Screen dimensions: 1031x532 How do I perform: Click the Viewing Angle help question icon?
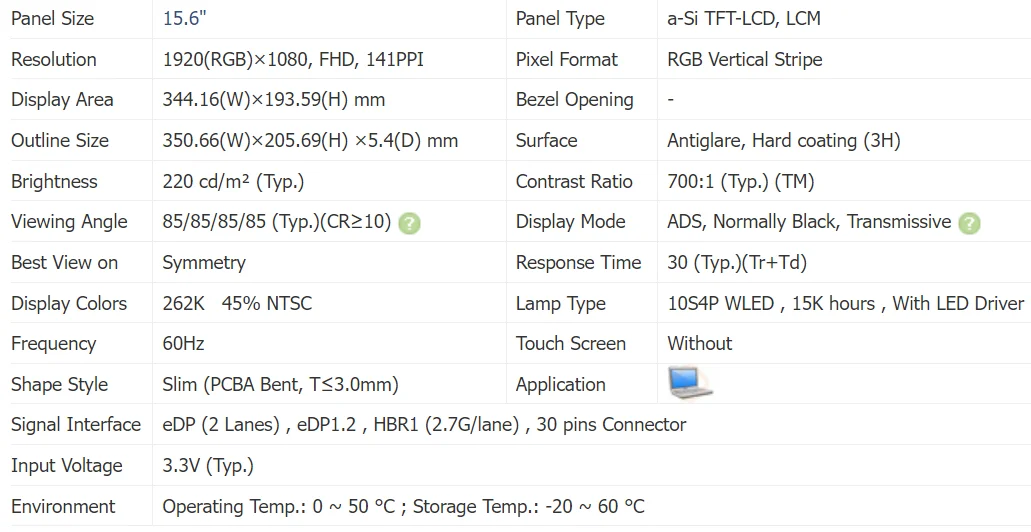pyautogui.click(x=409, y=224)
